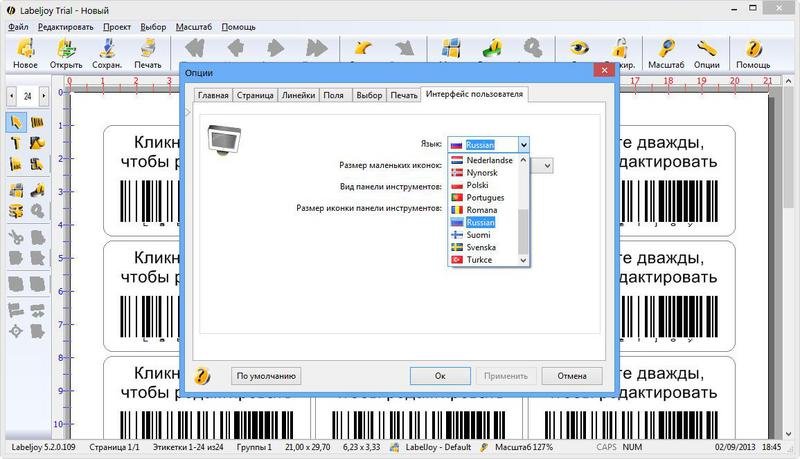Click the pencil icon next to Масштаб 127%
The height and width of the screenshot is (459, 800).
click(484, 447)
